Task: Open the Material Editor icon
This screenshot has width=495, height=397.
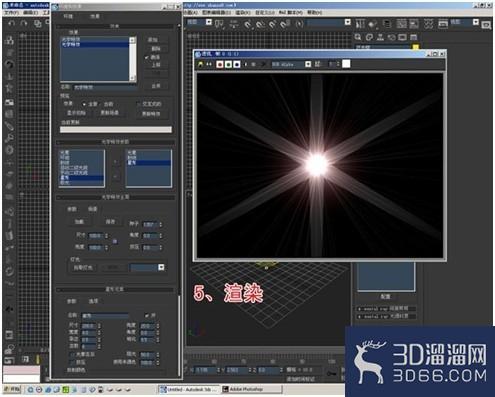Action: (429, 24)
